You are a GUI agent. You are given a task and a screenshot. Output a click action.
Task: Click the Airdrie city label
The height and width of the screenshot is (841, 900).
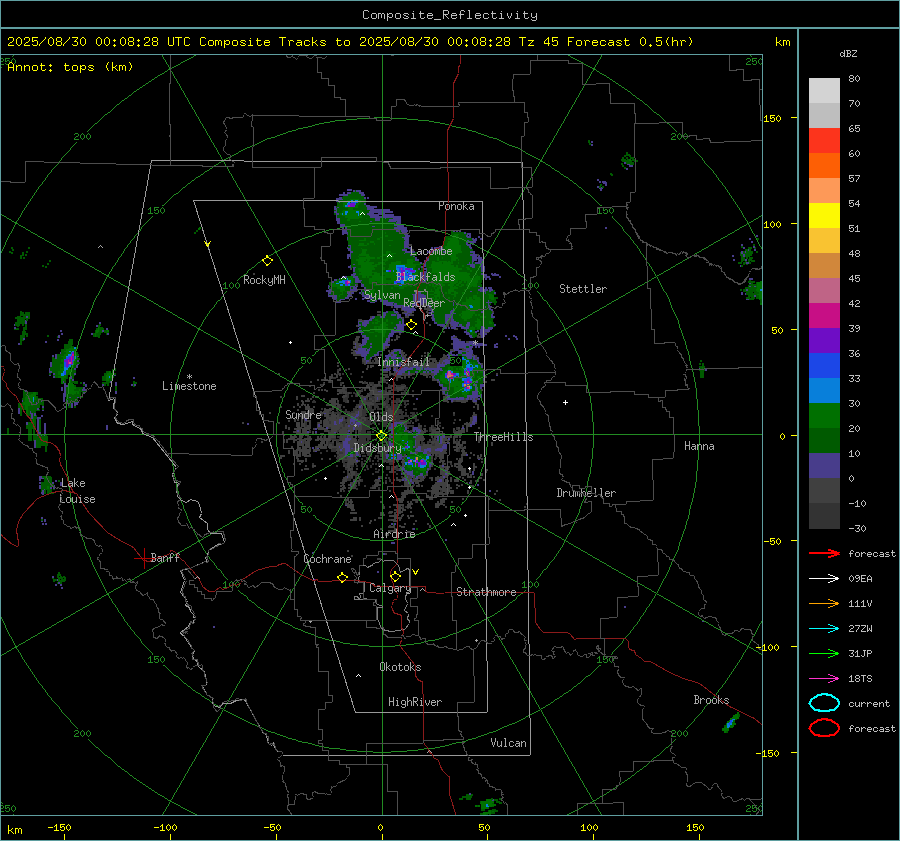tap(394, 534)
